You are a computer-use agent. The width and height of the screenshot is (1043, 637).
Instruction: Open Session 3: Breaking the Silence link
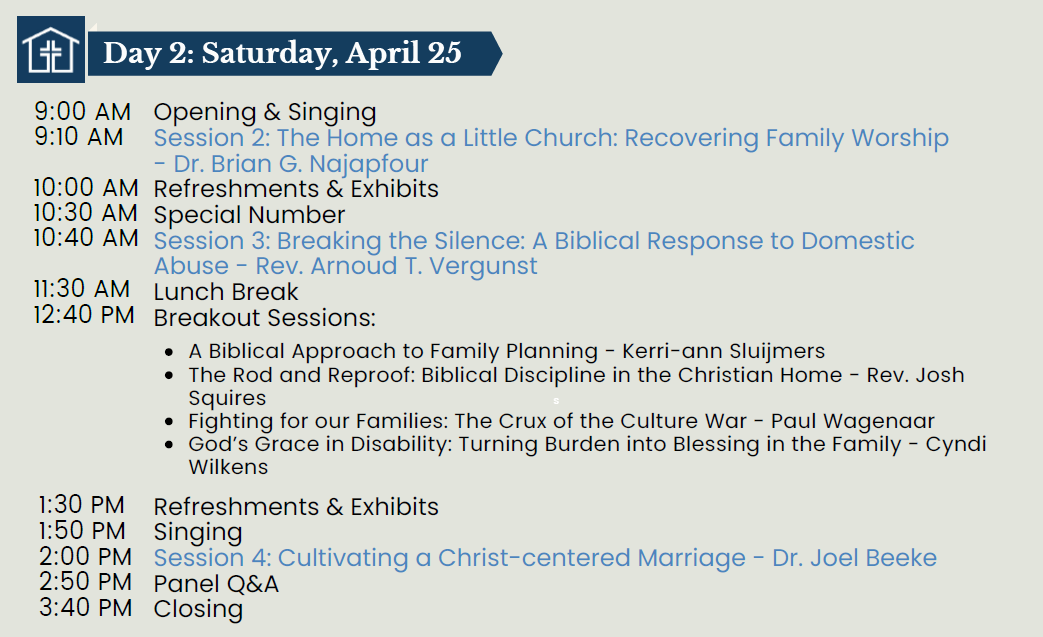click(534, 241)
